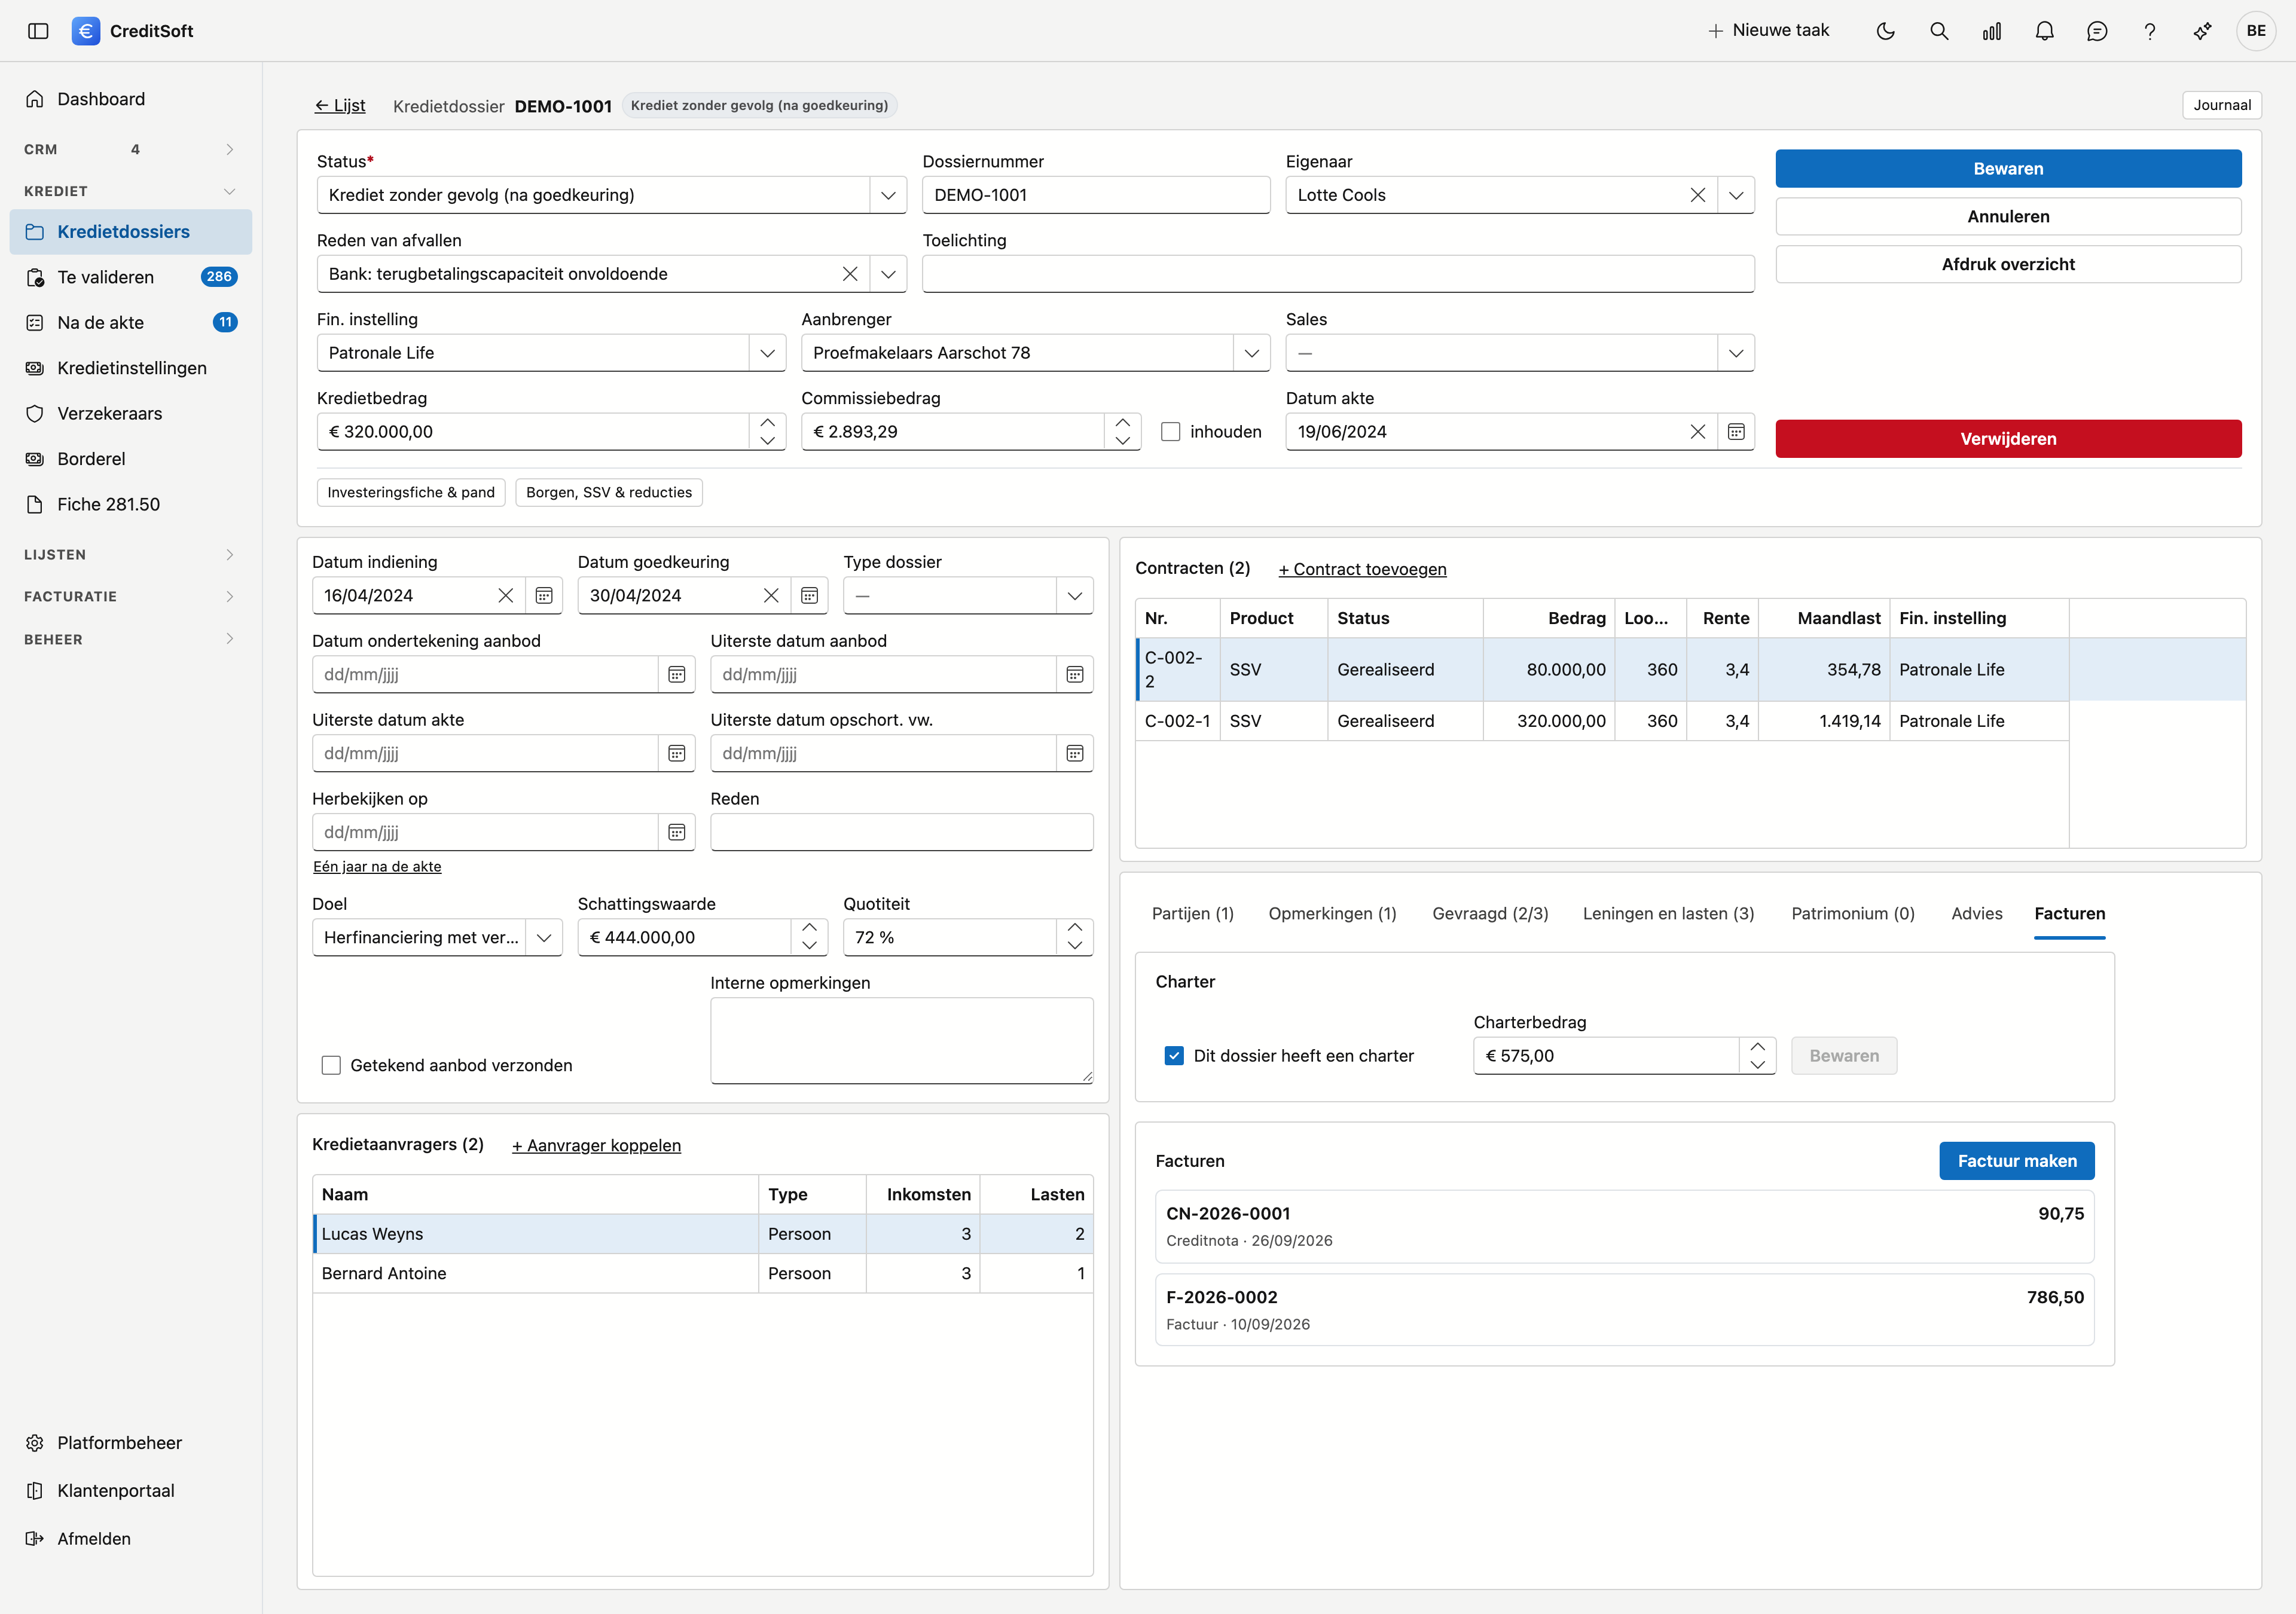Uncheck Dit dossier heeft een charter

[x=1174, y=1056]
